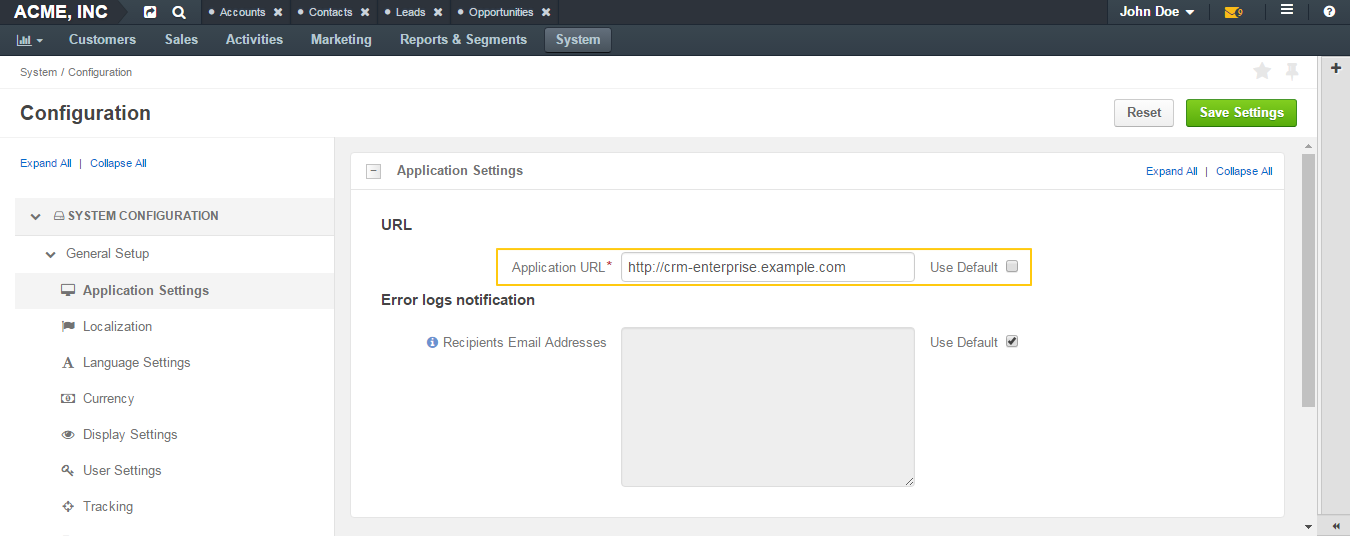Screen dimensions: 1350x536
Task: Open the mail notifications envelope icon
Action: pos(1233,12)
